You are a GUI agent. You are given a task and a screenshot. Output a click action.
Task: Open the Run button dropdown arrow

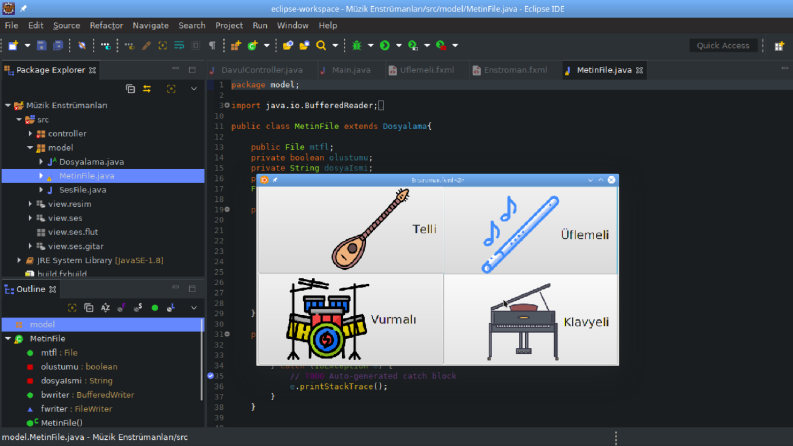399,46
